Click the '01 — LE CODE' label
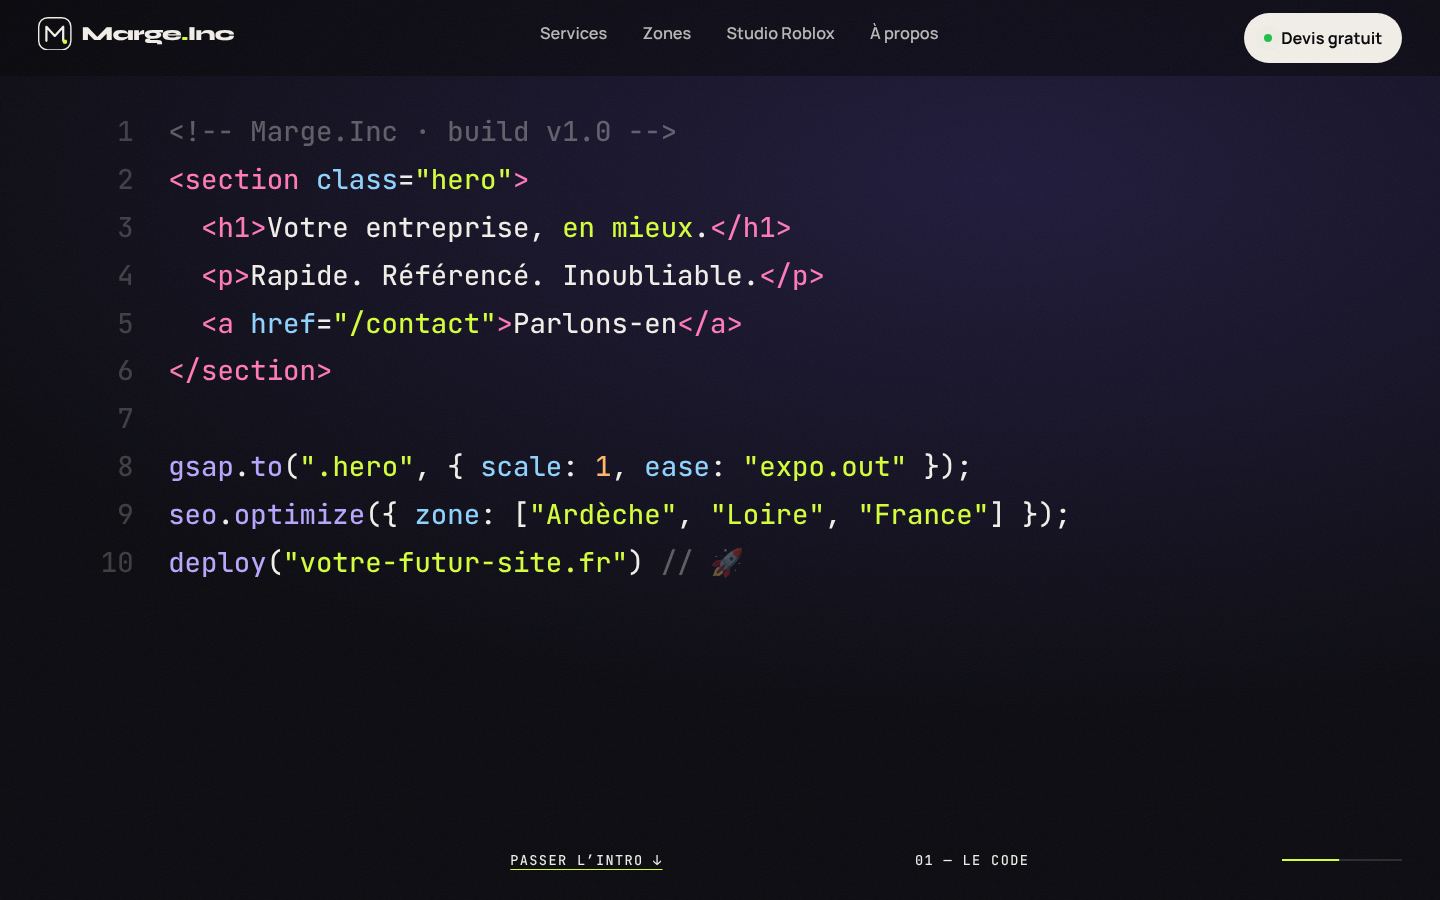Screen dimensions: 1440x900 pos(972,860)
